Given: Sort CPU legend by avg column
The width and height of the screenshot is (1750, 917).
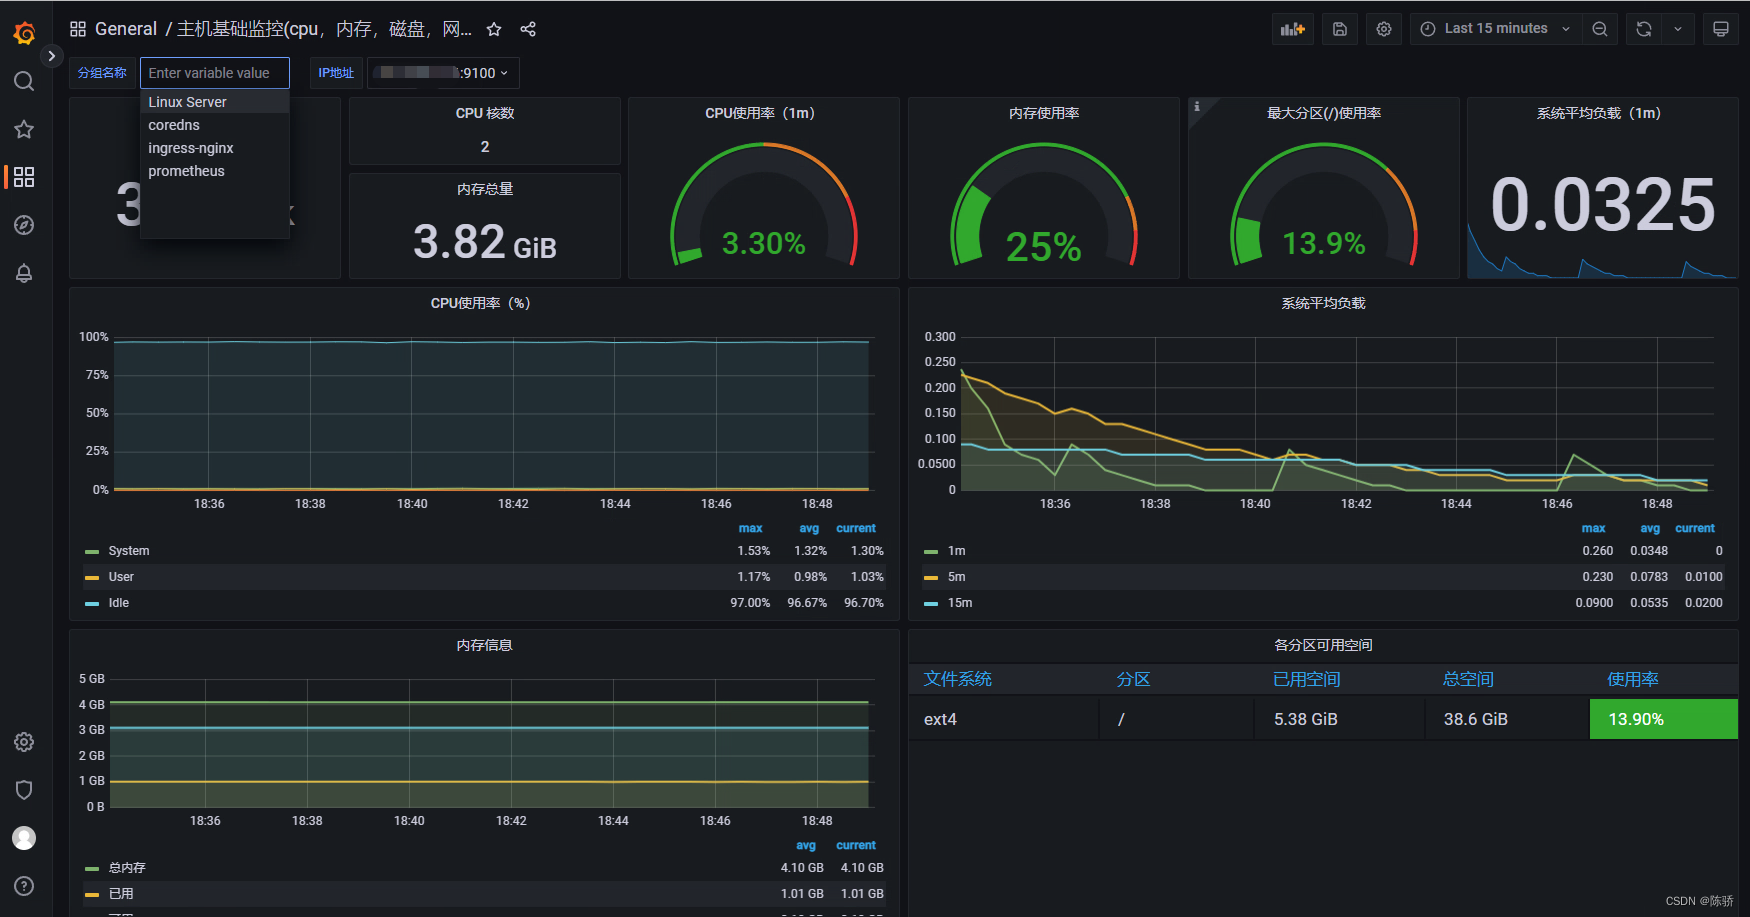Looking at the screenshot, I should pos(809,528).
